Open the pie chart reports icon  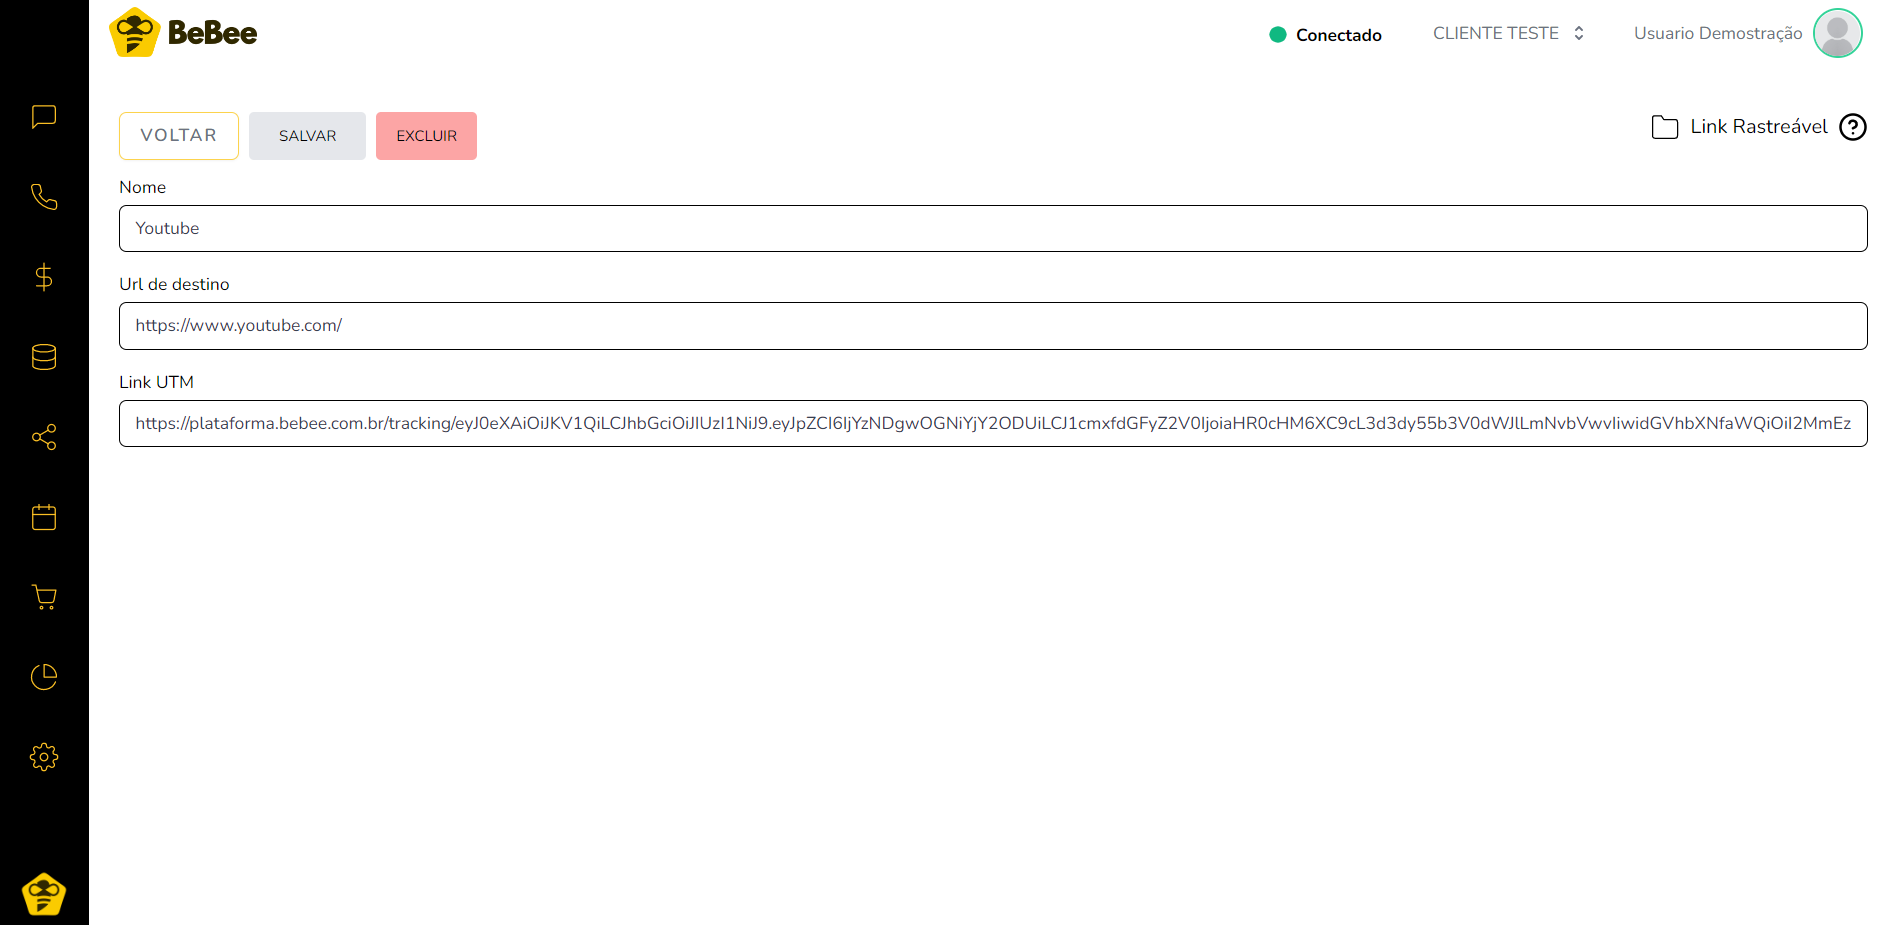[44, 677]
